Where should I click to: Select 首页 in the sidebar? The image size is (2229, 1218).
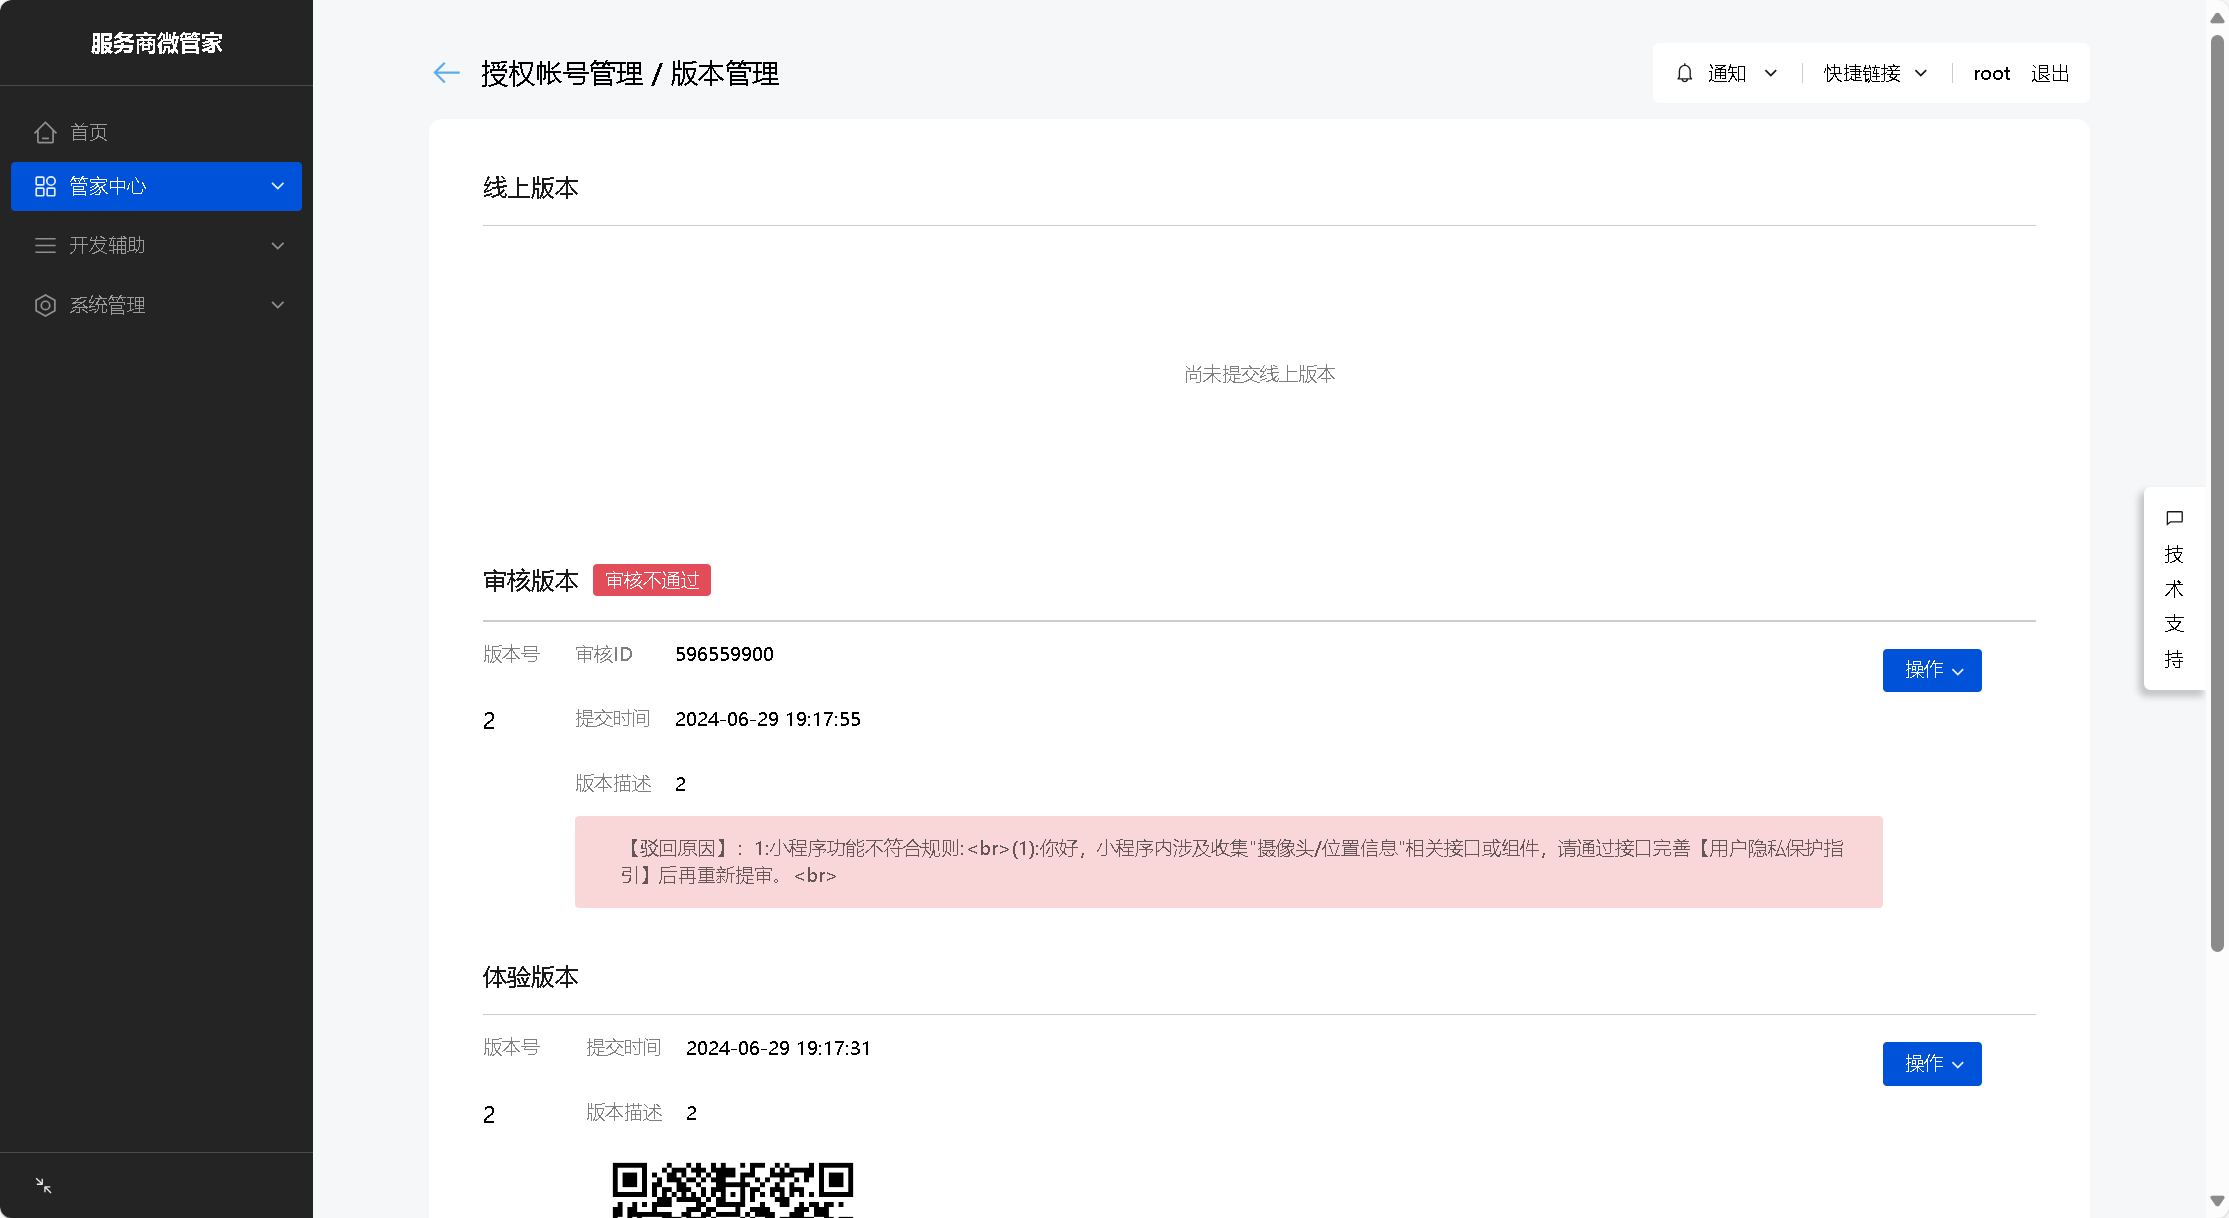pos(89,132)
